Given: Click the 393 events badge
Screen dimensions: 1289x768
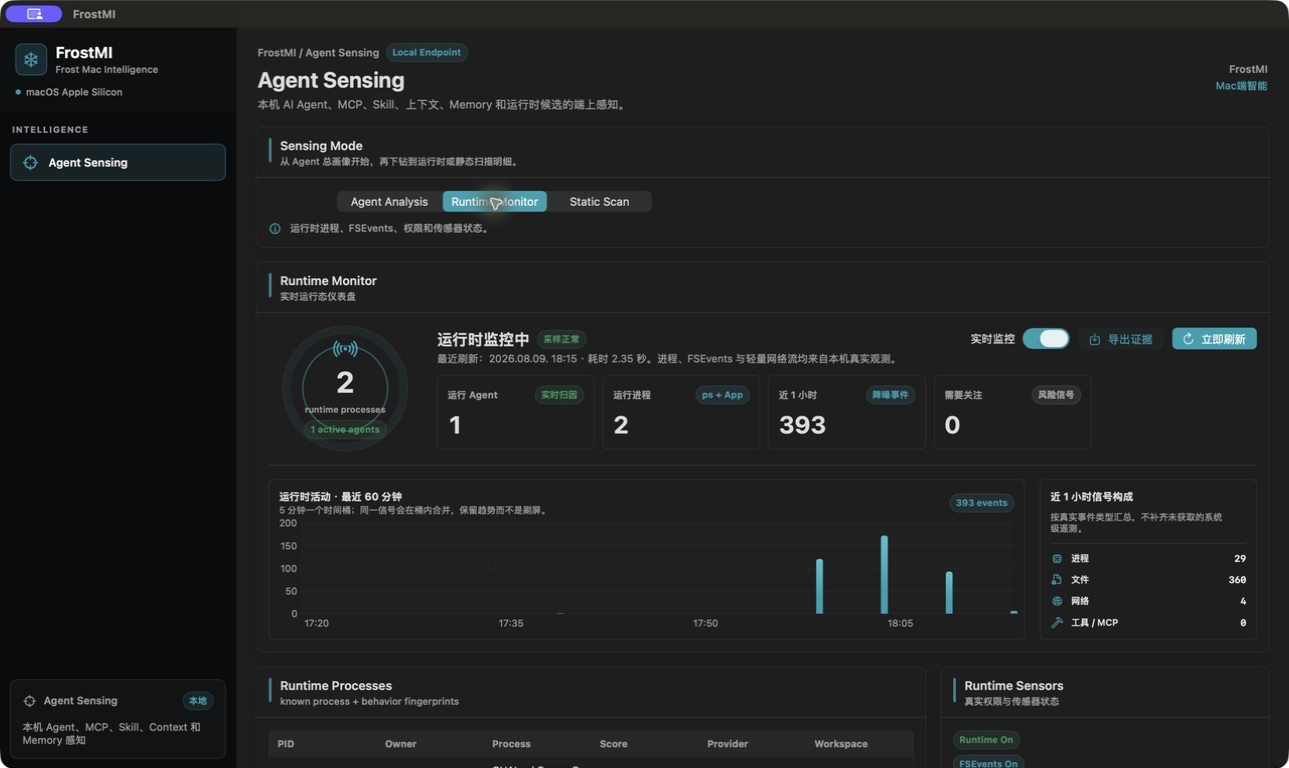Looking at the screenshot, I should [x=981, y=502].
